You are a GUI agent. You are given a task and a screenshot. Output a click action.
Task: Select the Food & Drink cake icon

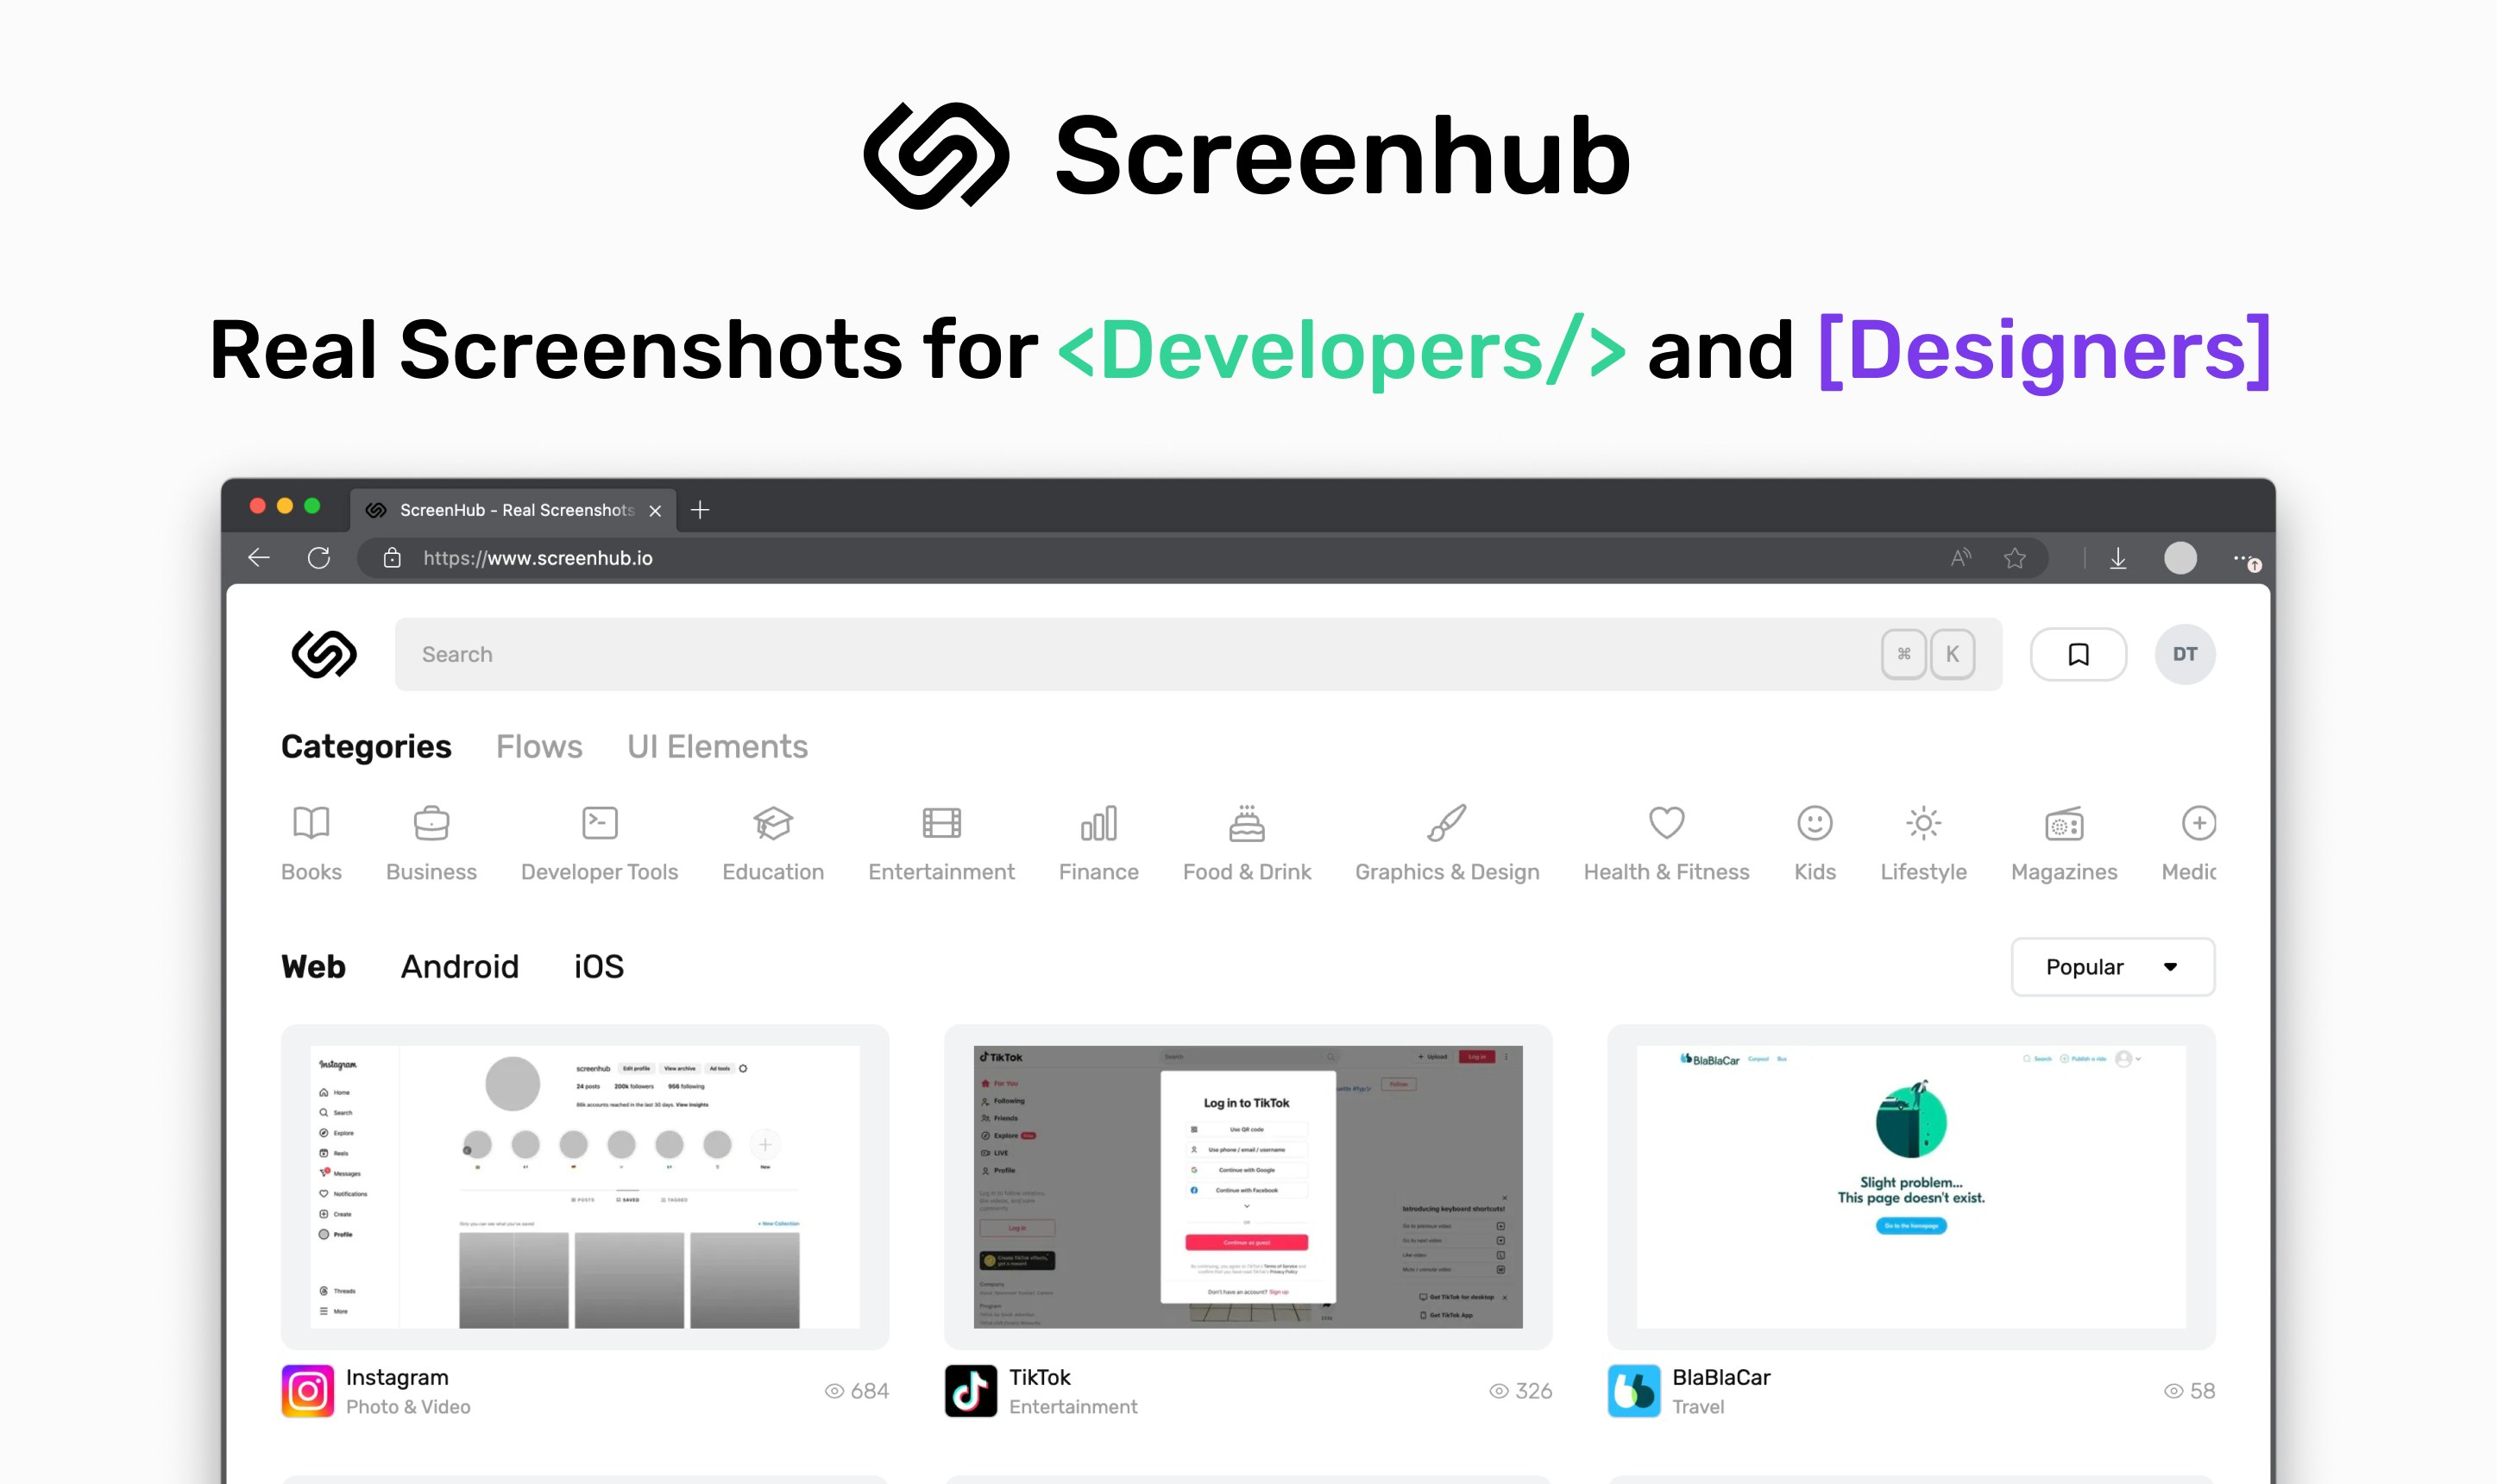1246,823
